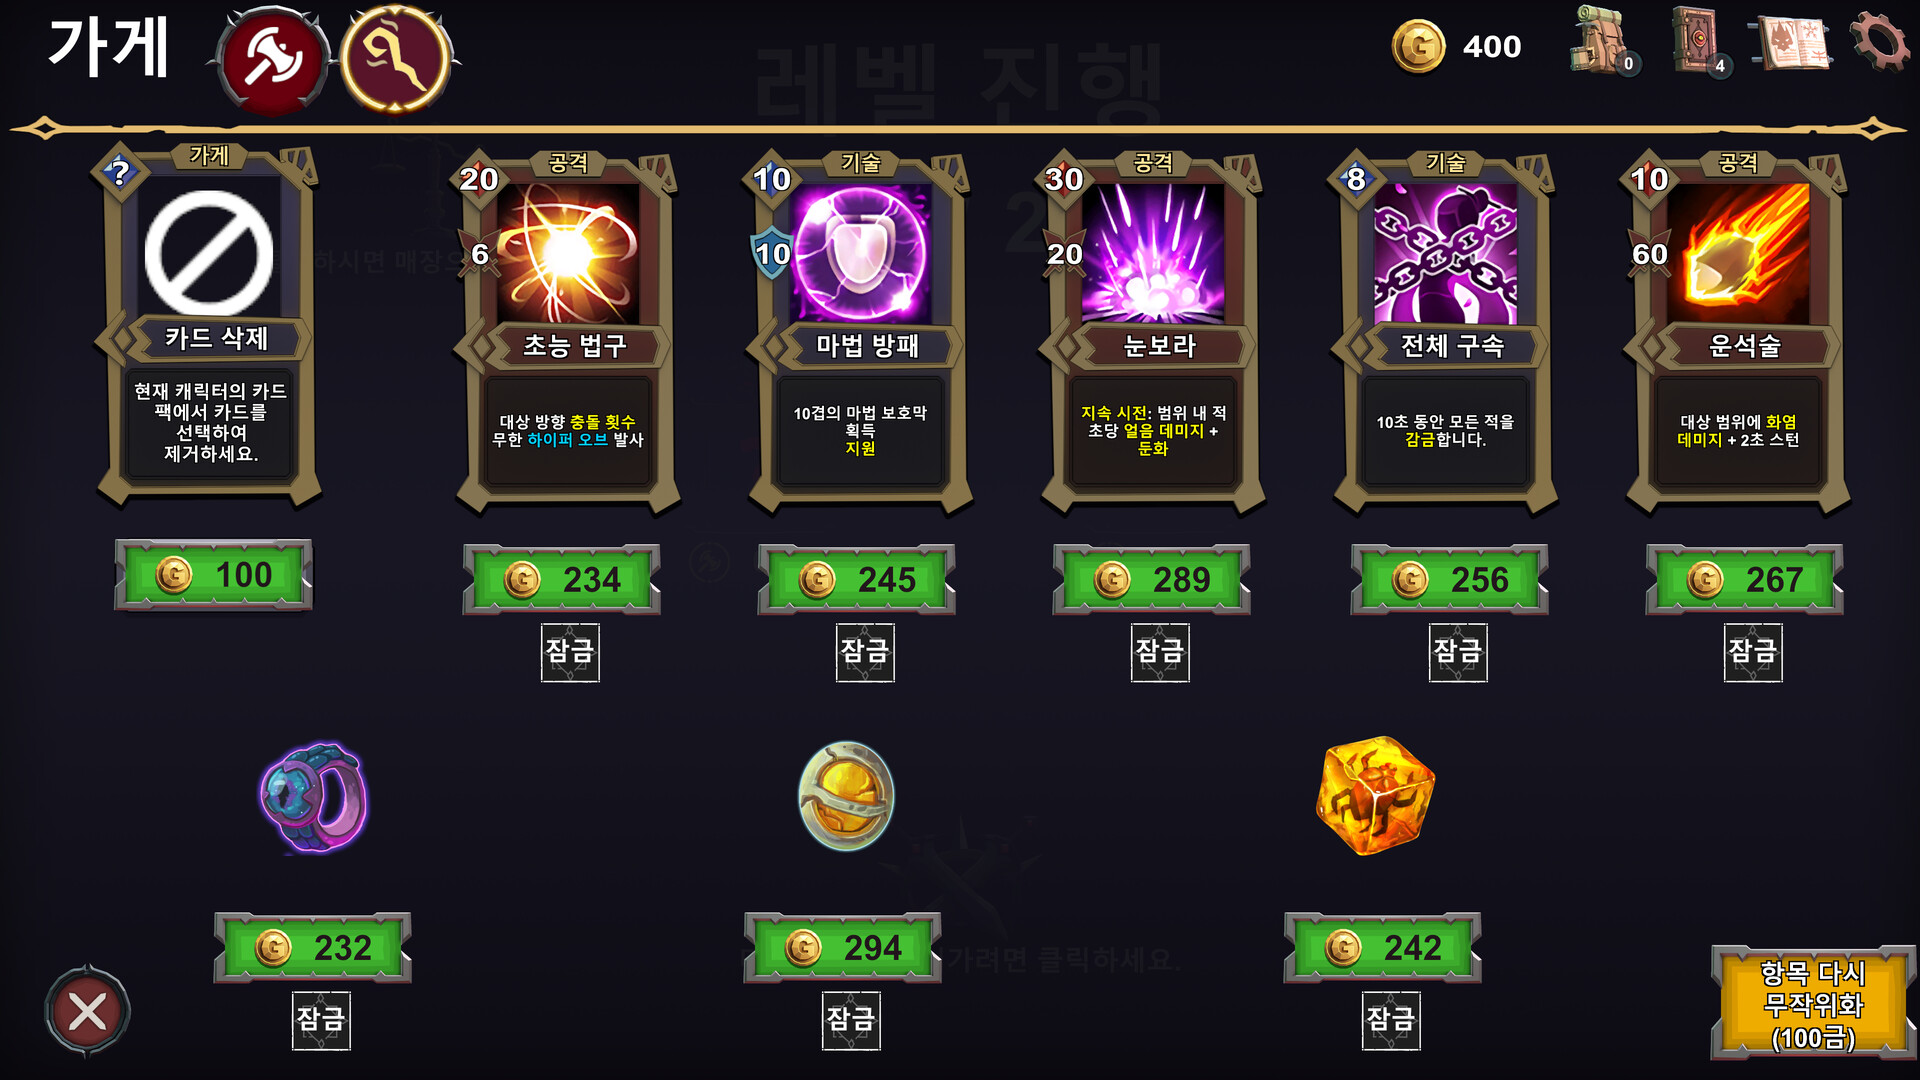Close the shop with red X

point(88,1012)
